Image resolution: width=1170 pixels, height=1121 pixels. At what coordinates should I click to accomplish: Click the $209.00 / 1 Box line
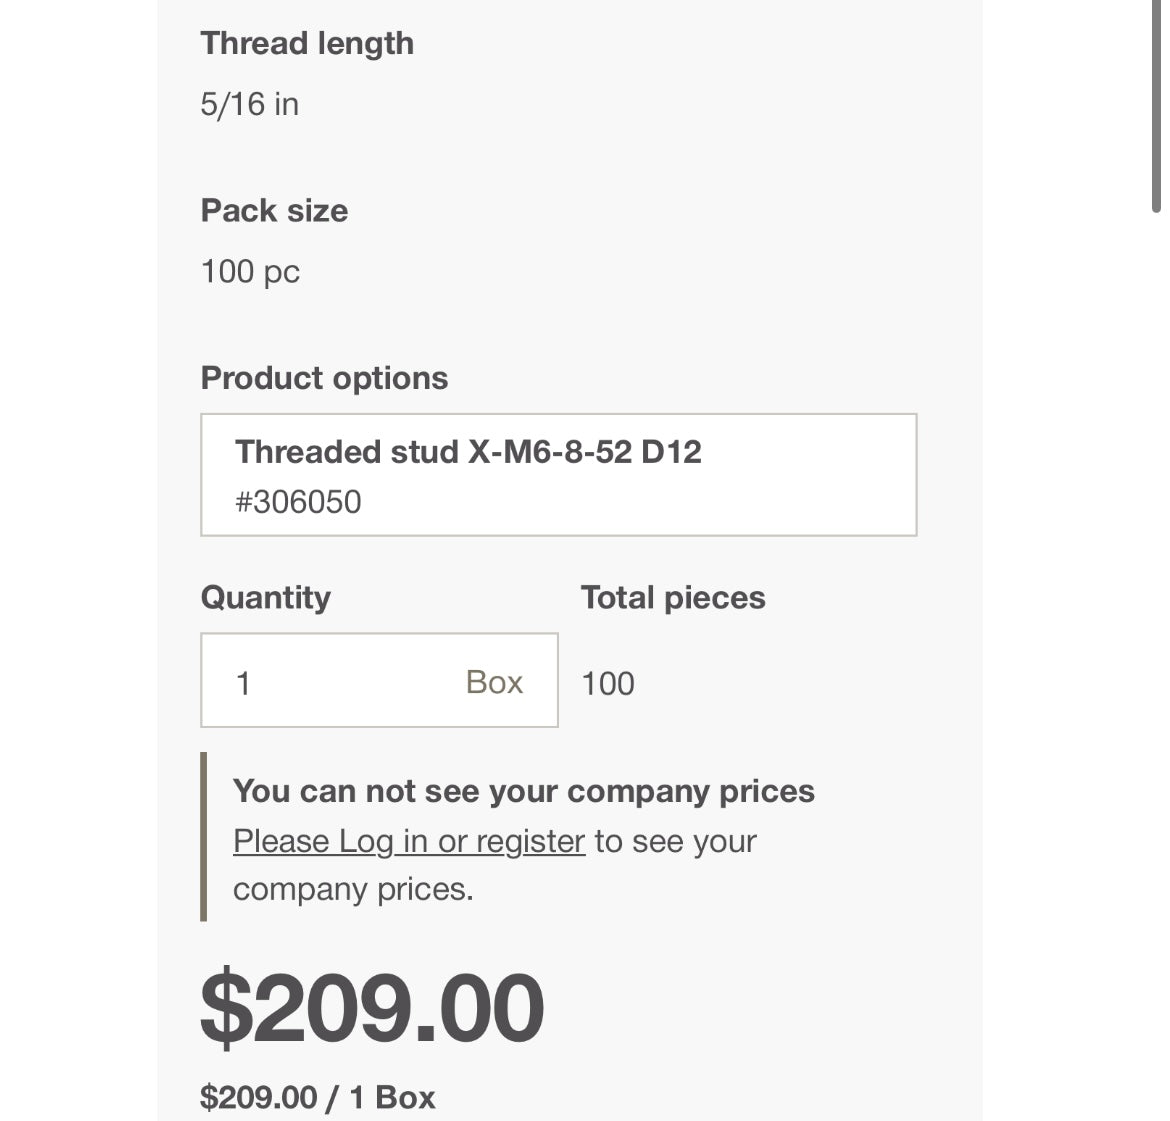(317, 1097)
